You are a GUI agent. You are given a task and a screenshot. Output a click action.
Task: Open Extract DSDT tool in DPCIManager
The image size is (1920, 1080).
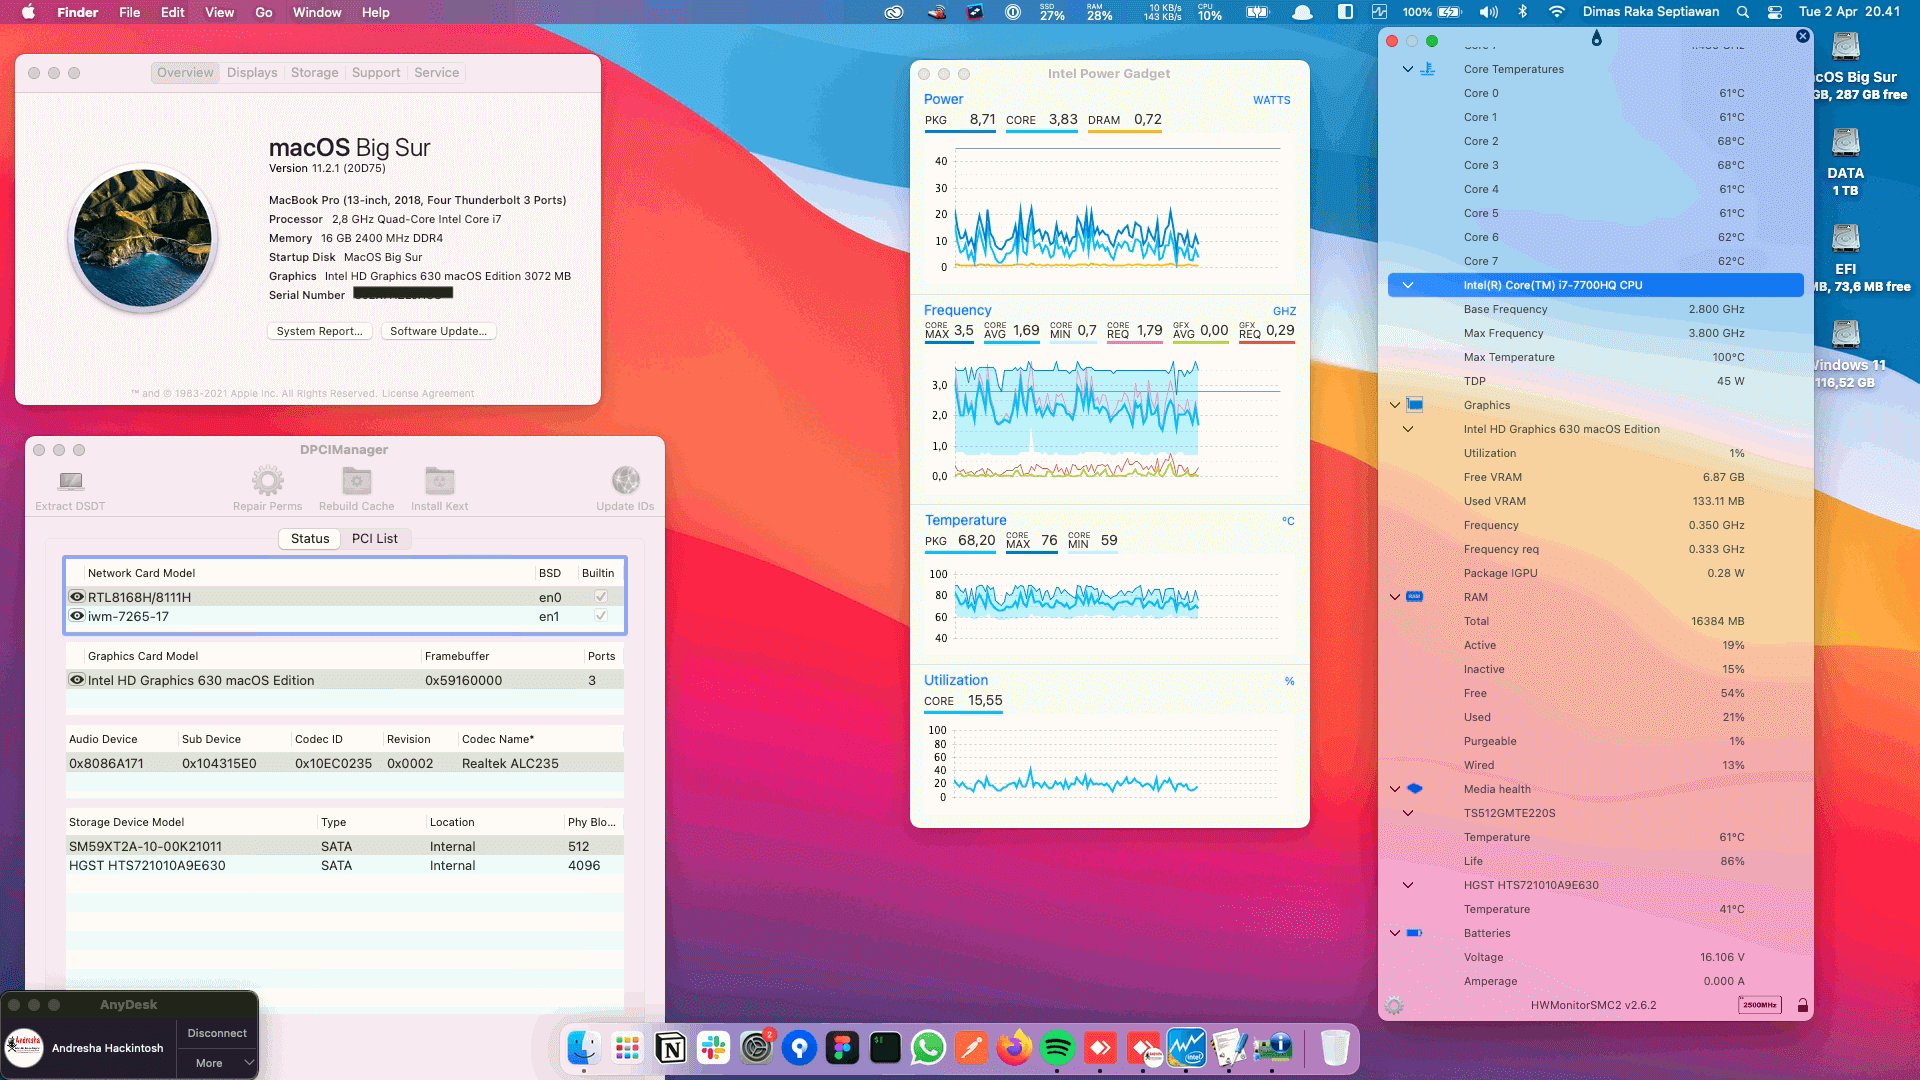[70, 489]
